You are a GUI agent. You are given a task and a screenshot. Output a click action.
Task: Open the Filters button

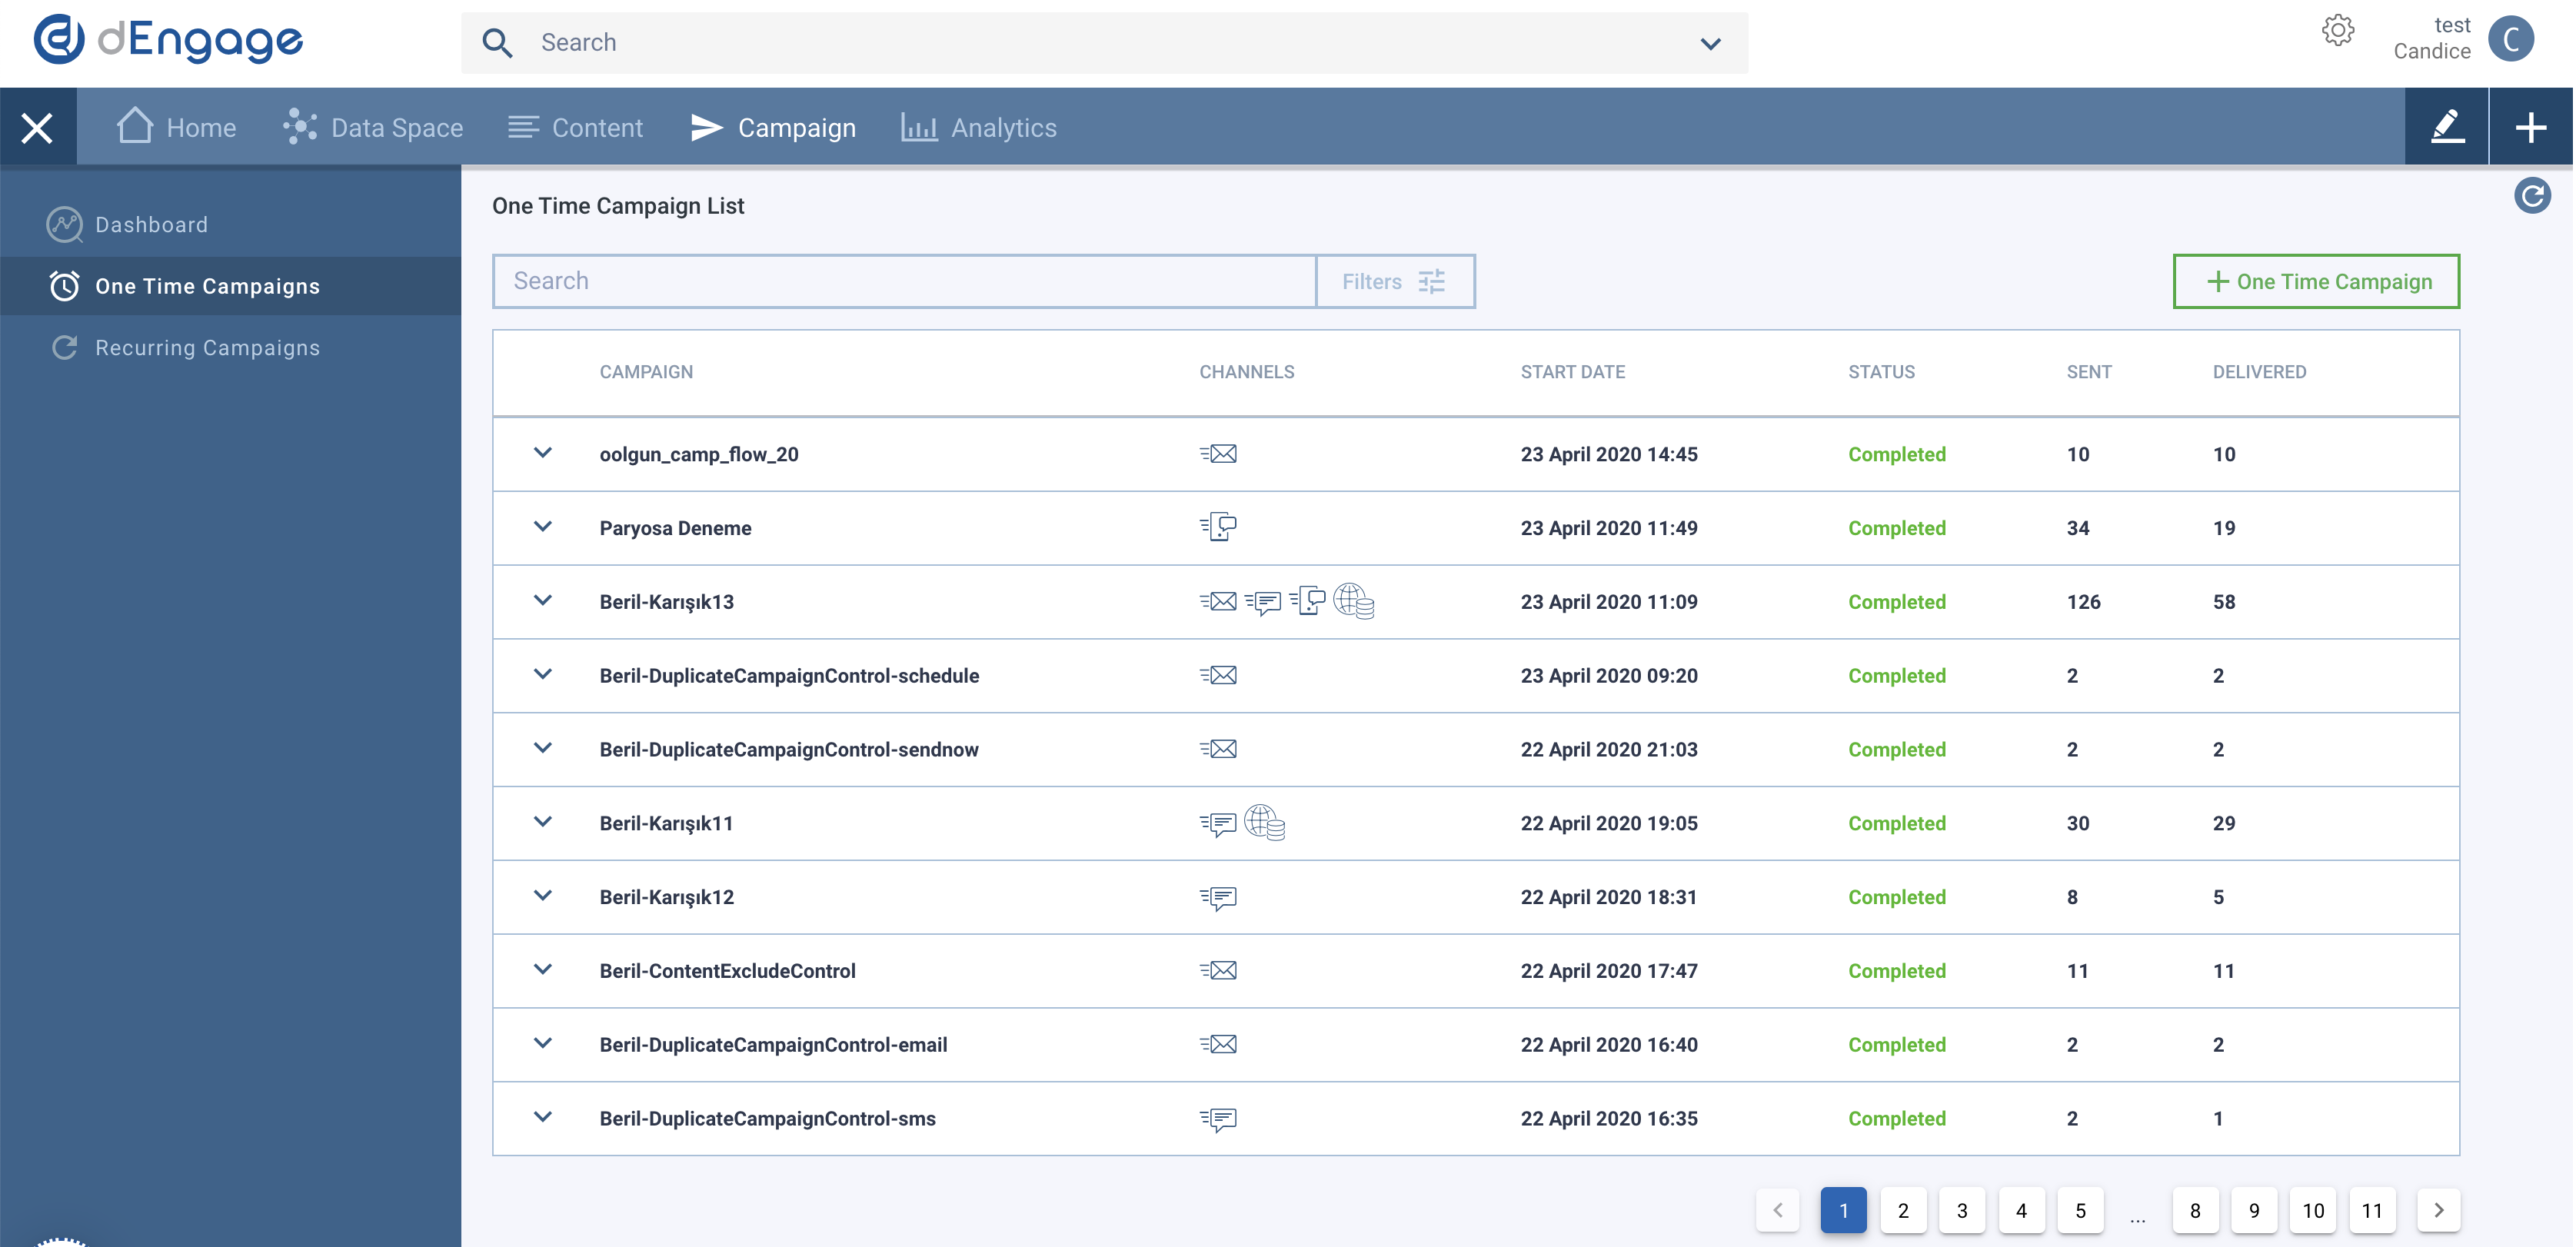pos(1394,282)
